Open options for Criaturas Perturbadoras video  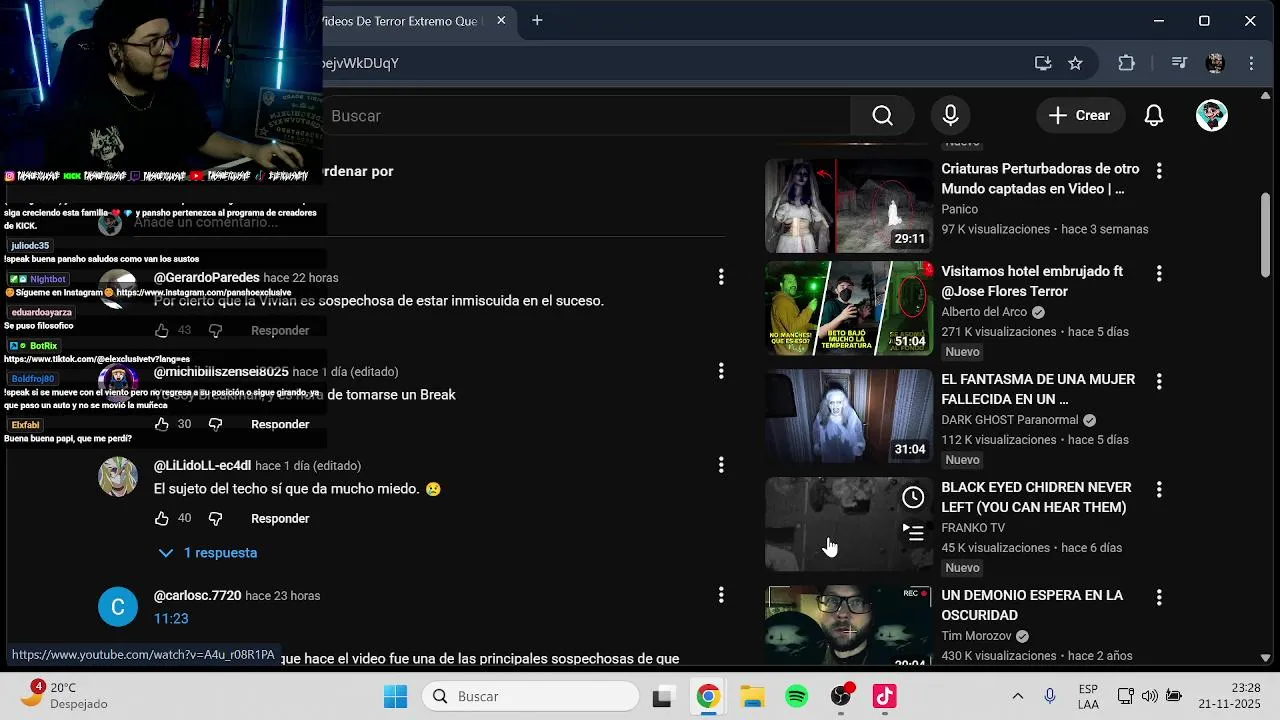point(1159,171)
